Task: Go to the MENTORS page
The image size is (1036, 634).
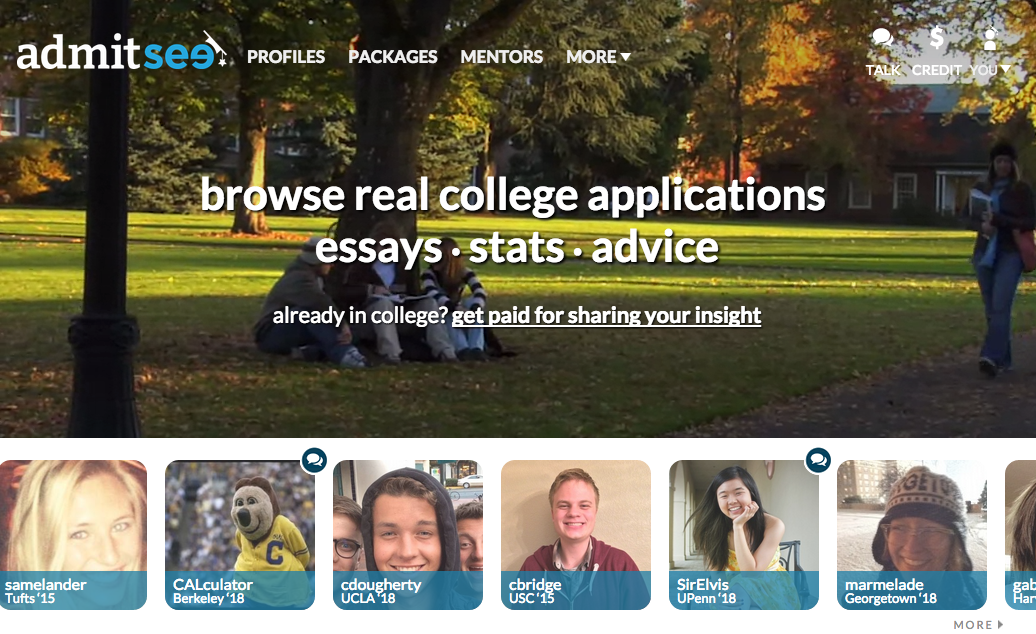Action: click(x=501, y=57)
